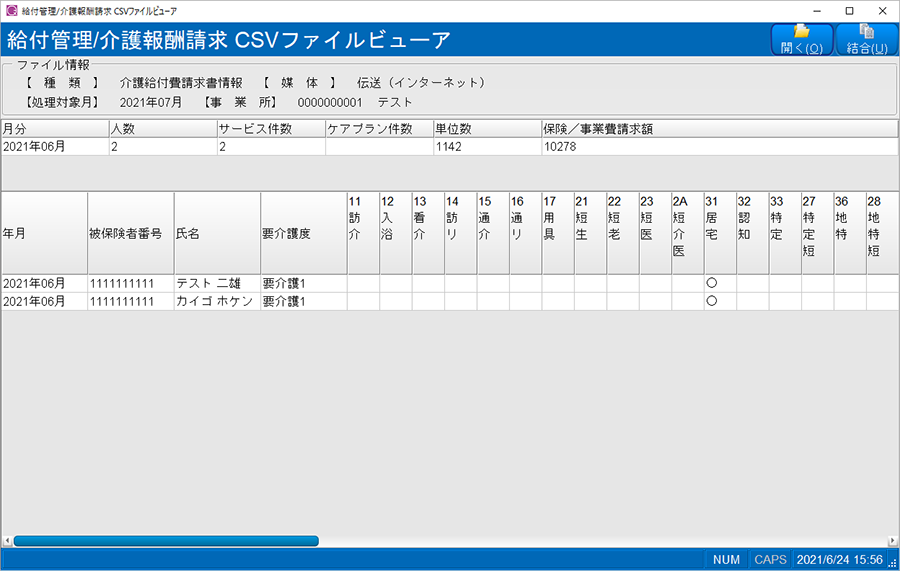Viewport: 900px width, 571px height.
Task: Minimize the CSV viewer window
Action: pos(817,11)
